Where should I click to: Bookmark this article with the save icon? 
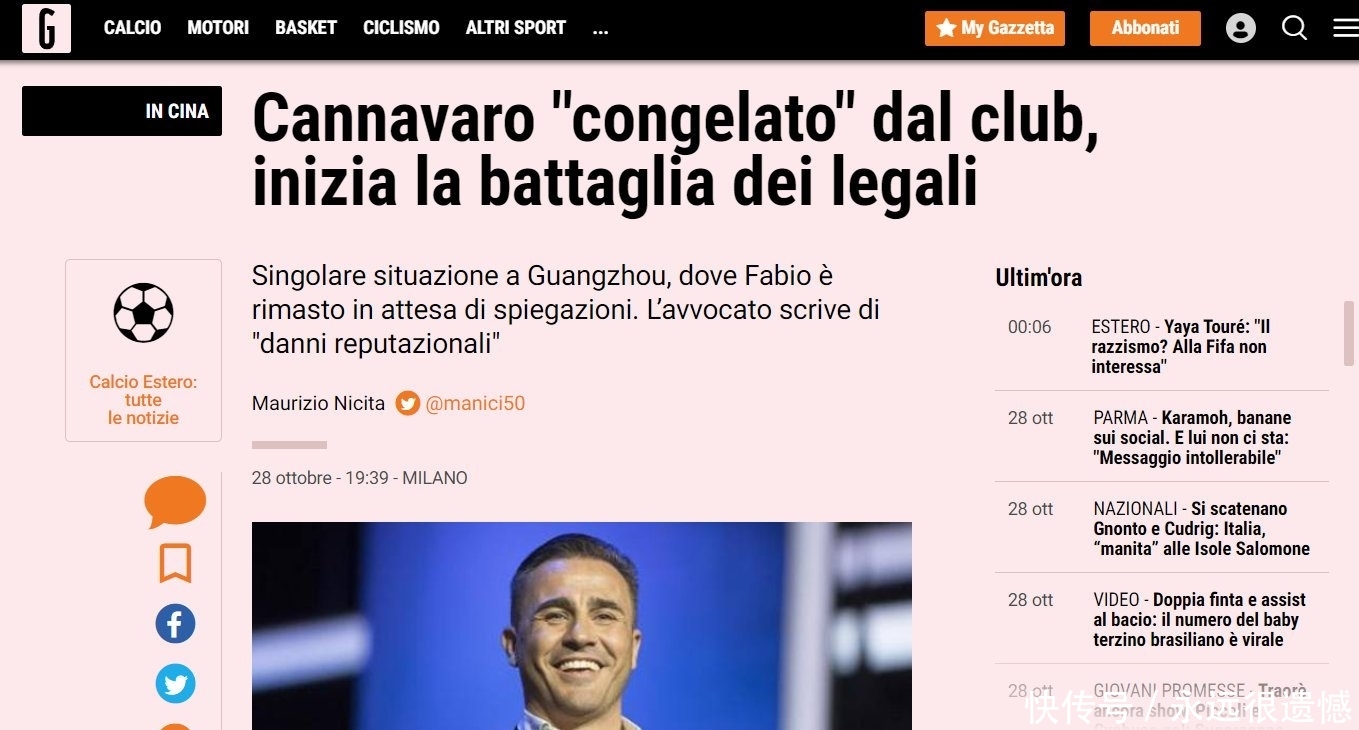(x=175, y=564)
